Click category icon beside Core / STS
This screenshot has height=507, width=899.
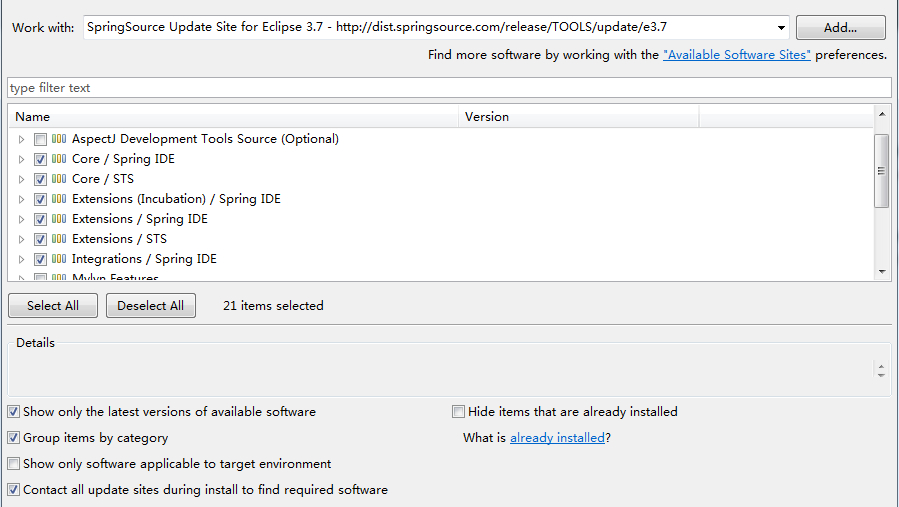[x=59, y=179]
